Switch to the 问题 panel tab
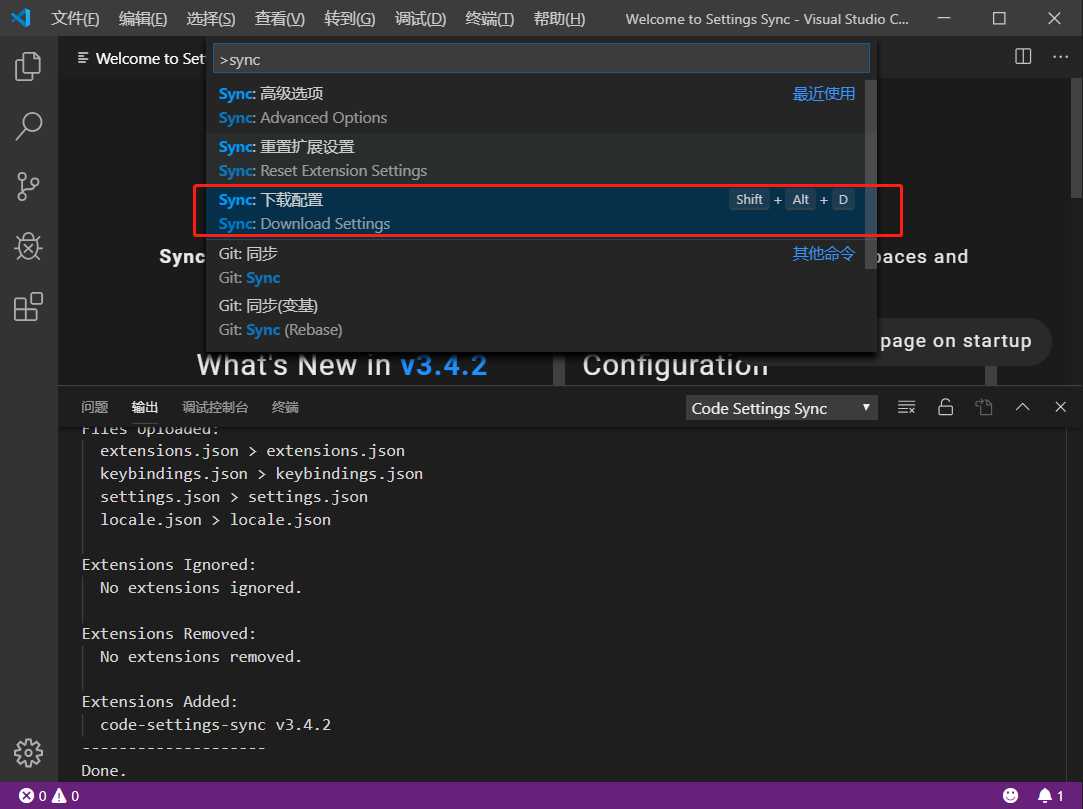 tap(95, 408)
